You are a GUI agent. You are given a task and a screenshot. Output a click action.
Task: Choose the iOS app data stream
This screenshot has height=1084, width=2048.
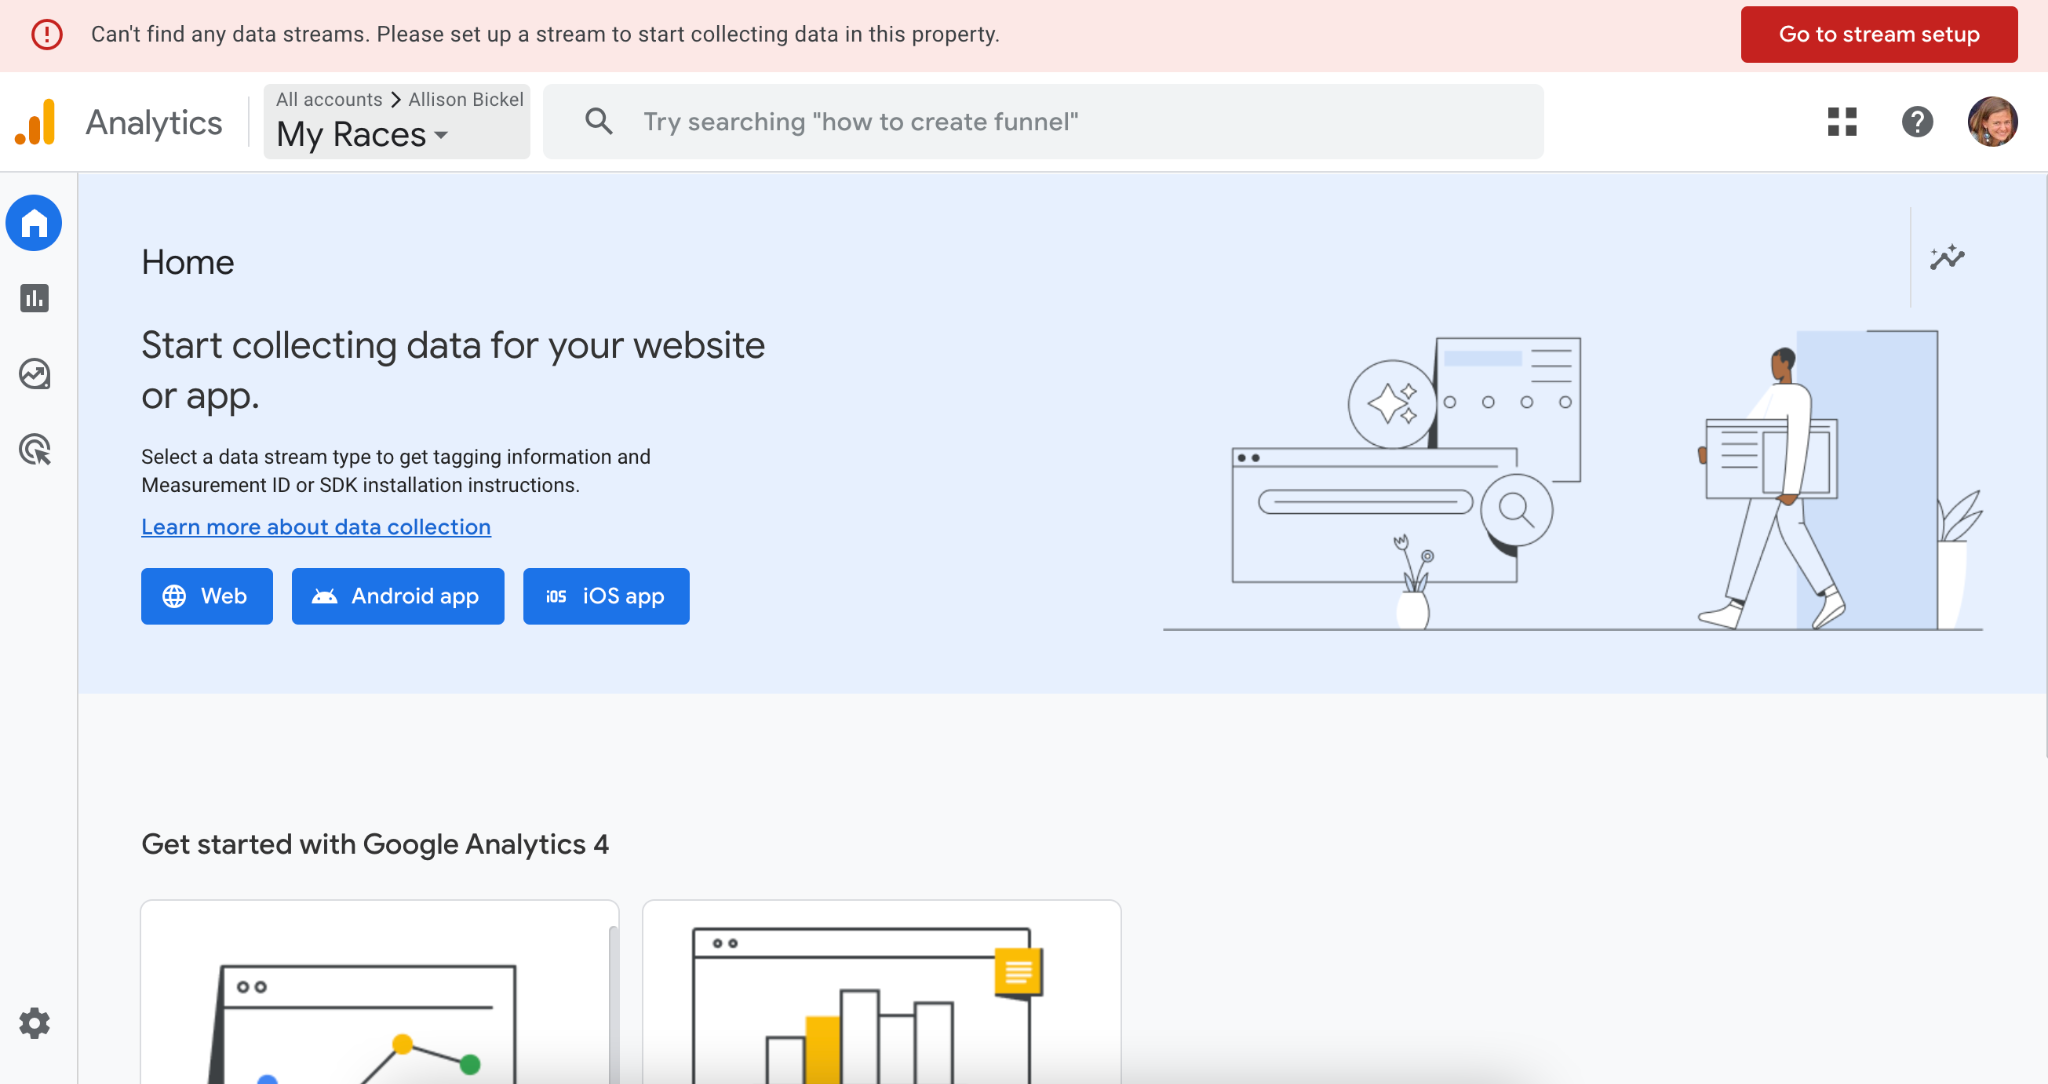(x=606, y=596)
